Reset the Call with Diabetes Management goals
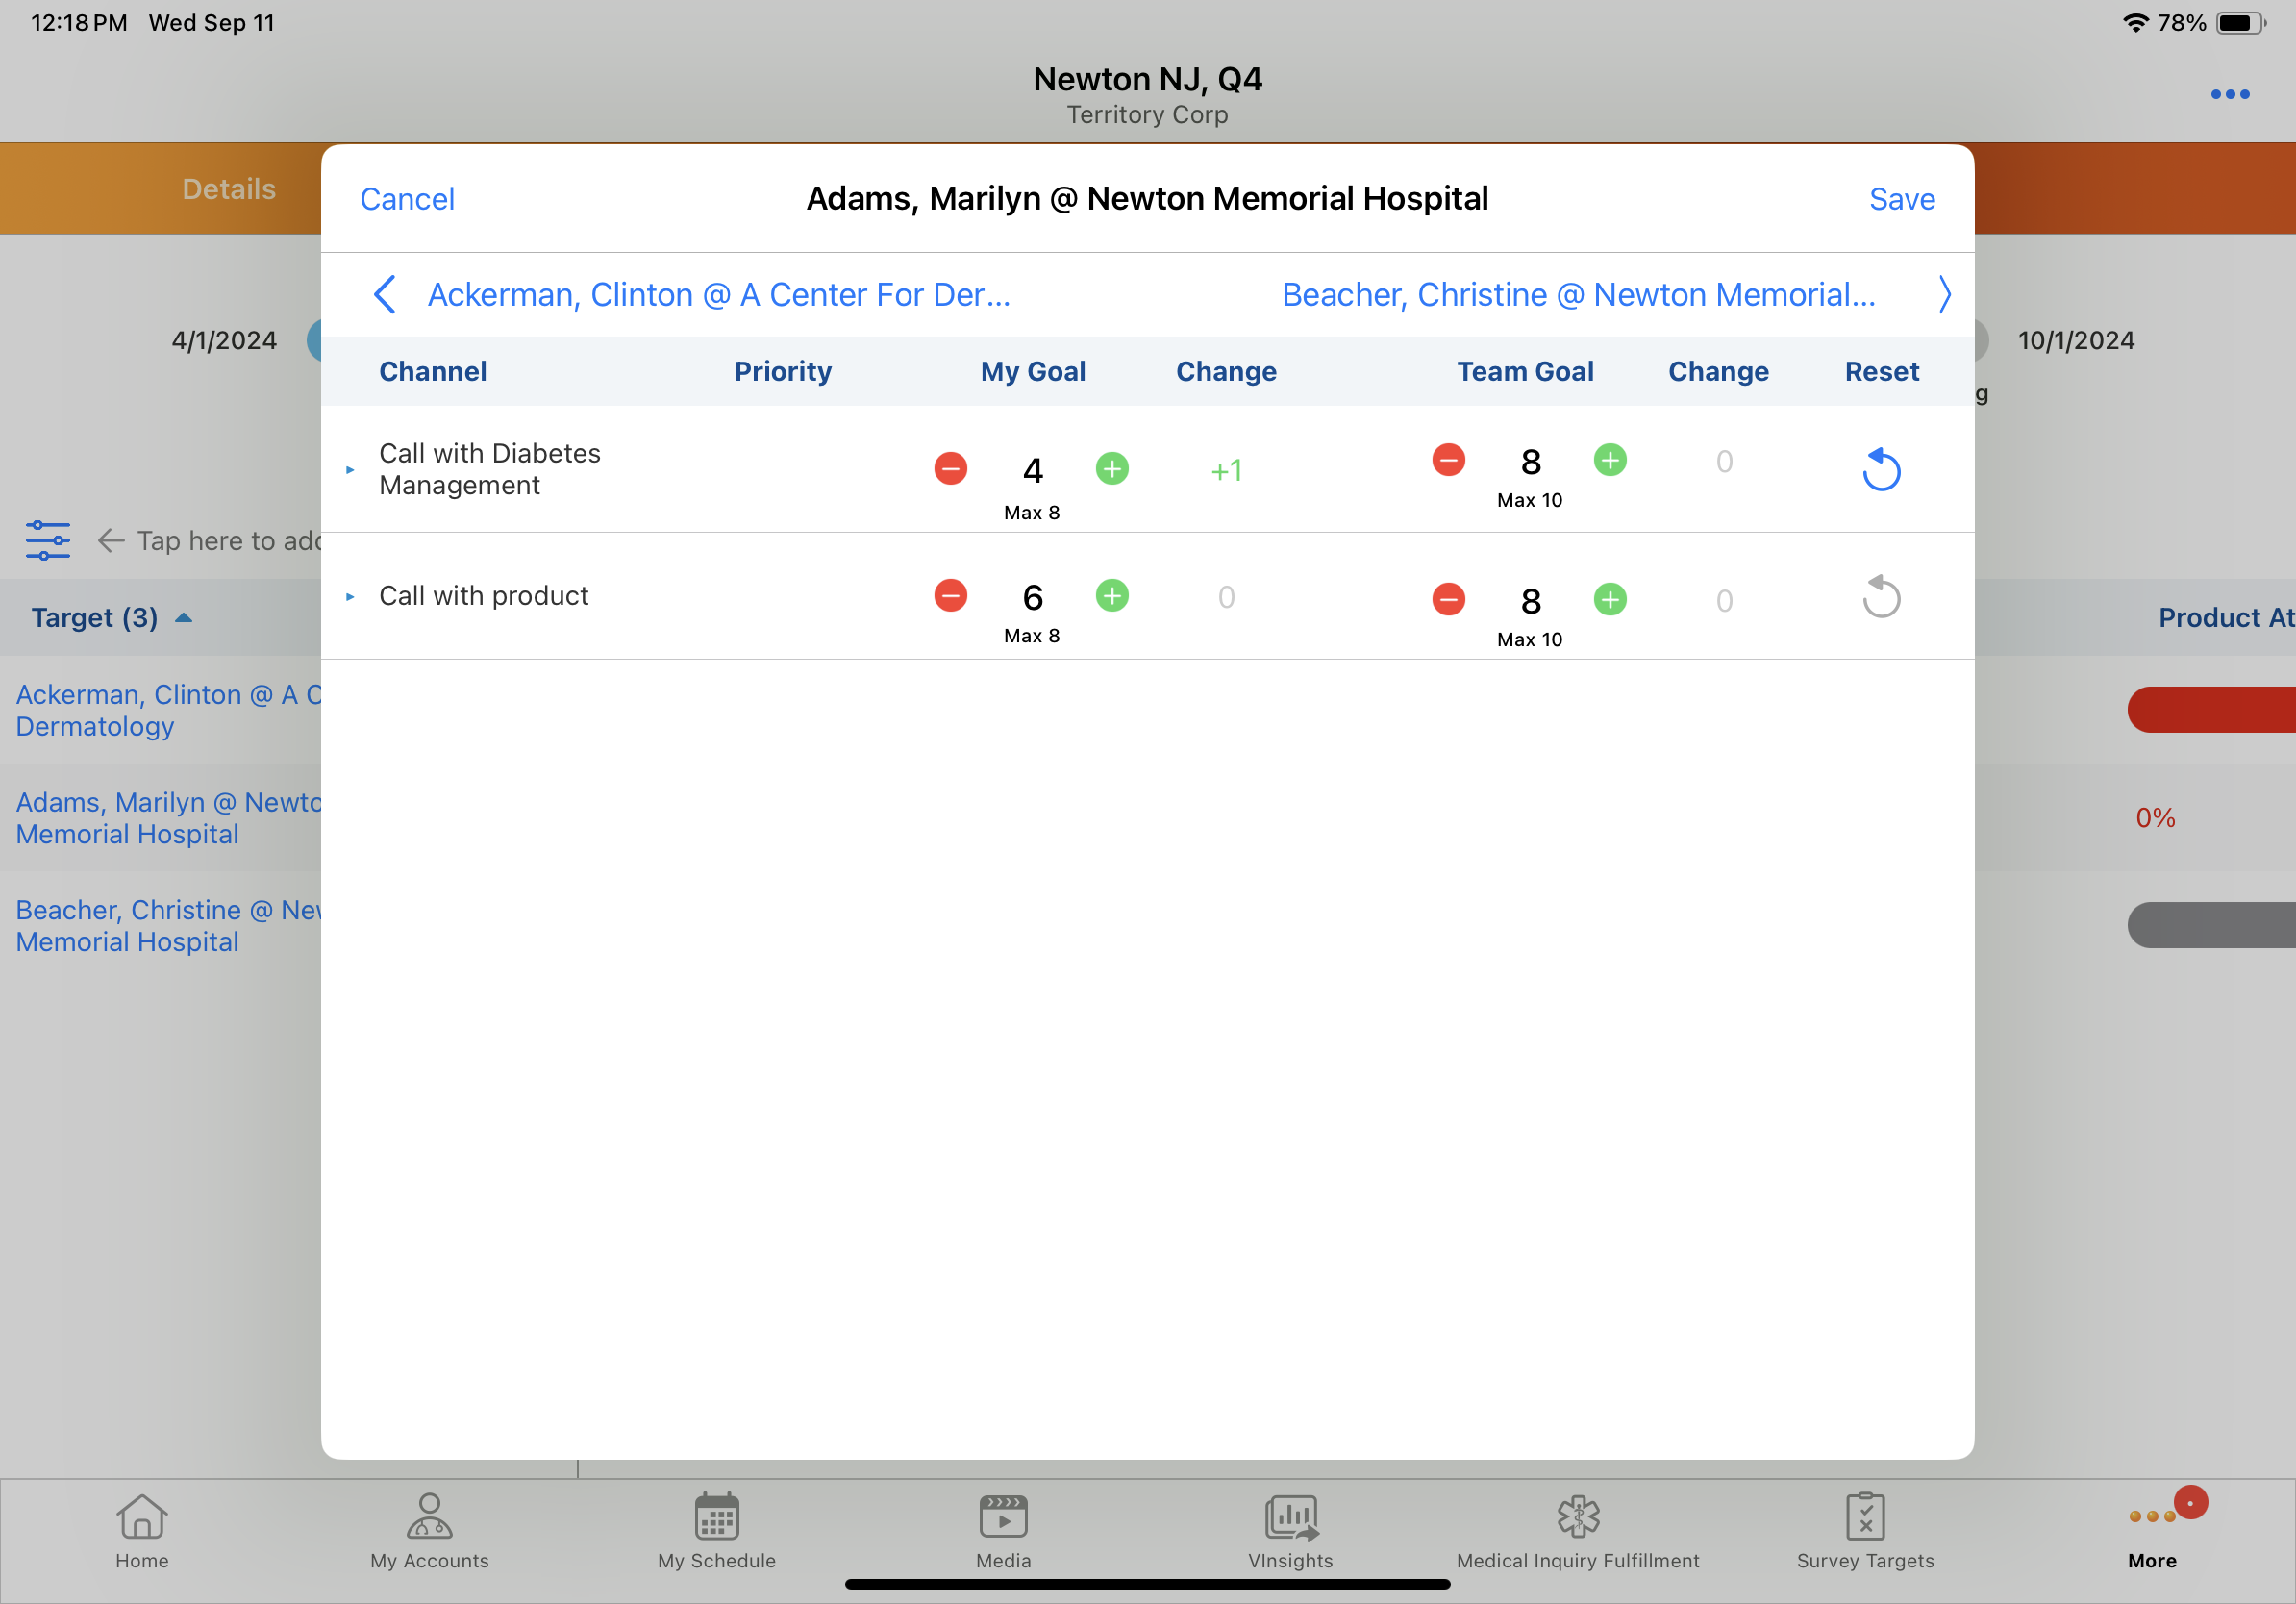The image size is (2296, 1604). click(x=1880, y=469)
